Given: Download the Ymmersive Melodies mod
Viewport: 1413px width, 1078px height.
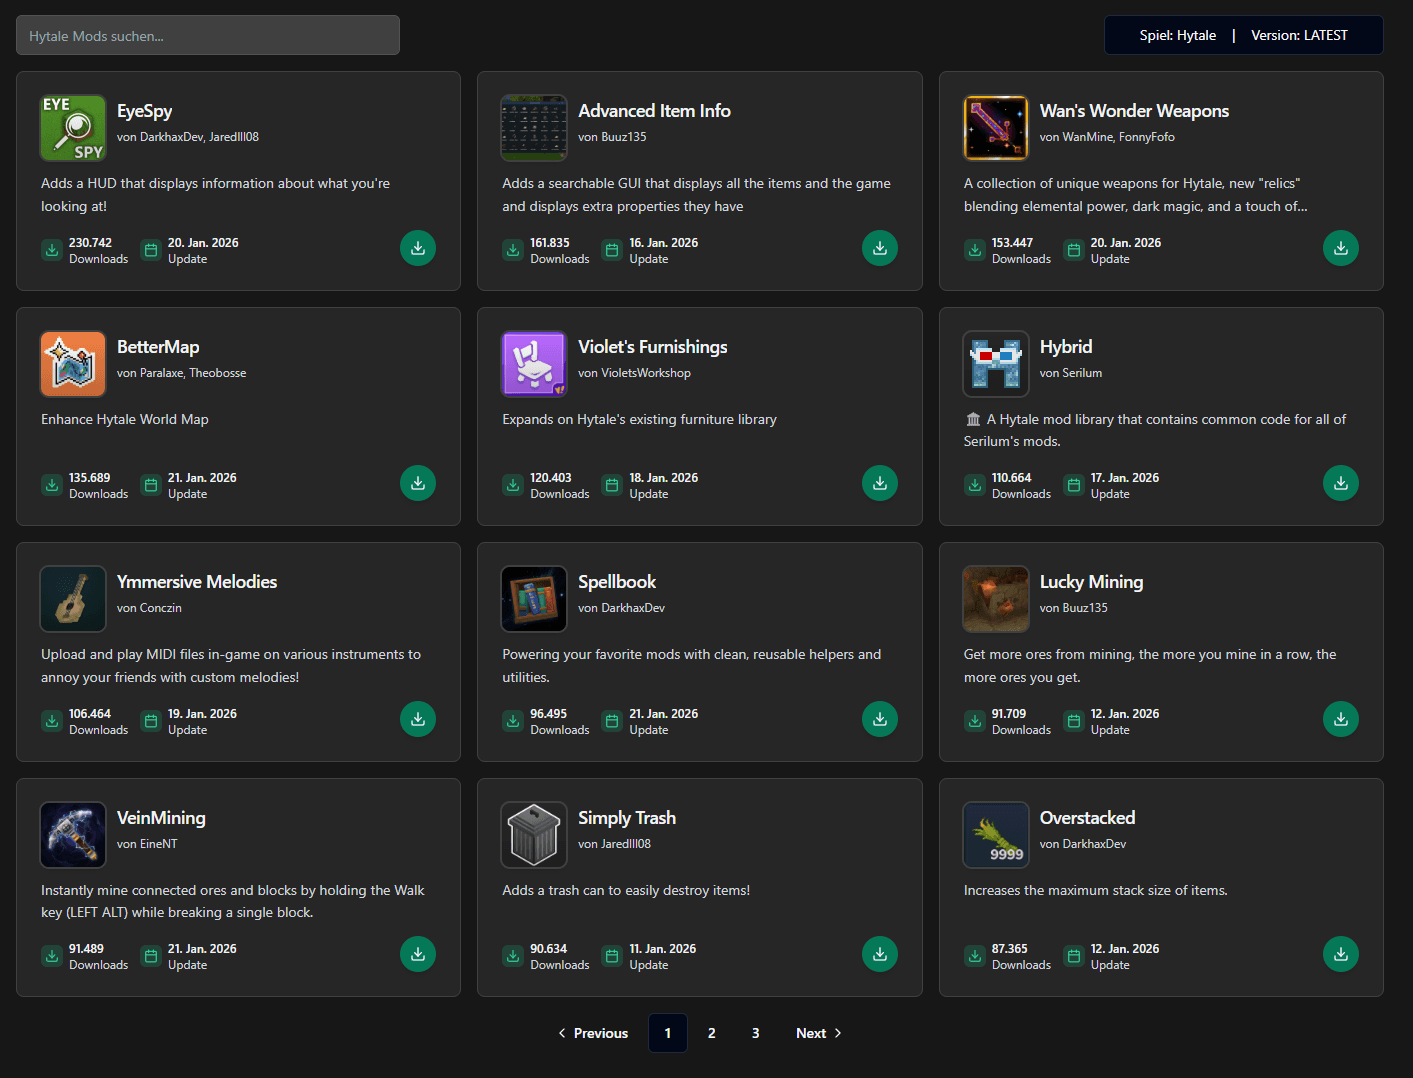Looking at the screenshot, I should [x=418, y=719].
